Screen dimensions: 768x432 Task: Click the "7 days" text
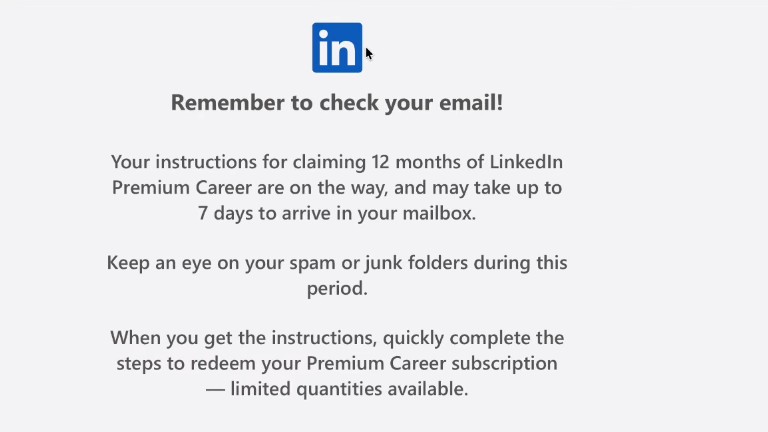click(x=227, y=212)
